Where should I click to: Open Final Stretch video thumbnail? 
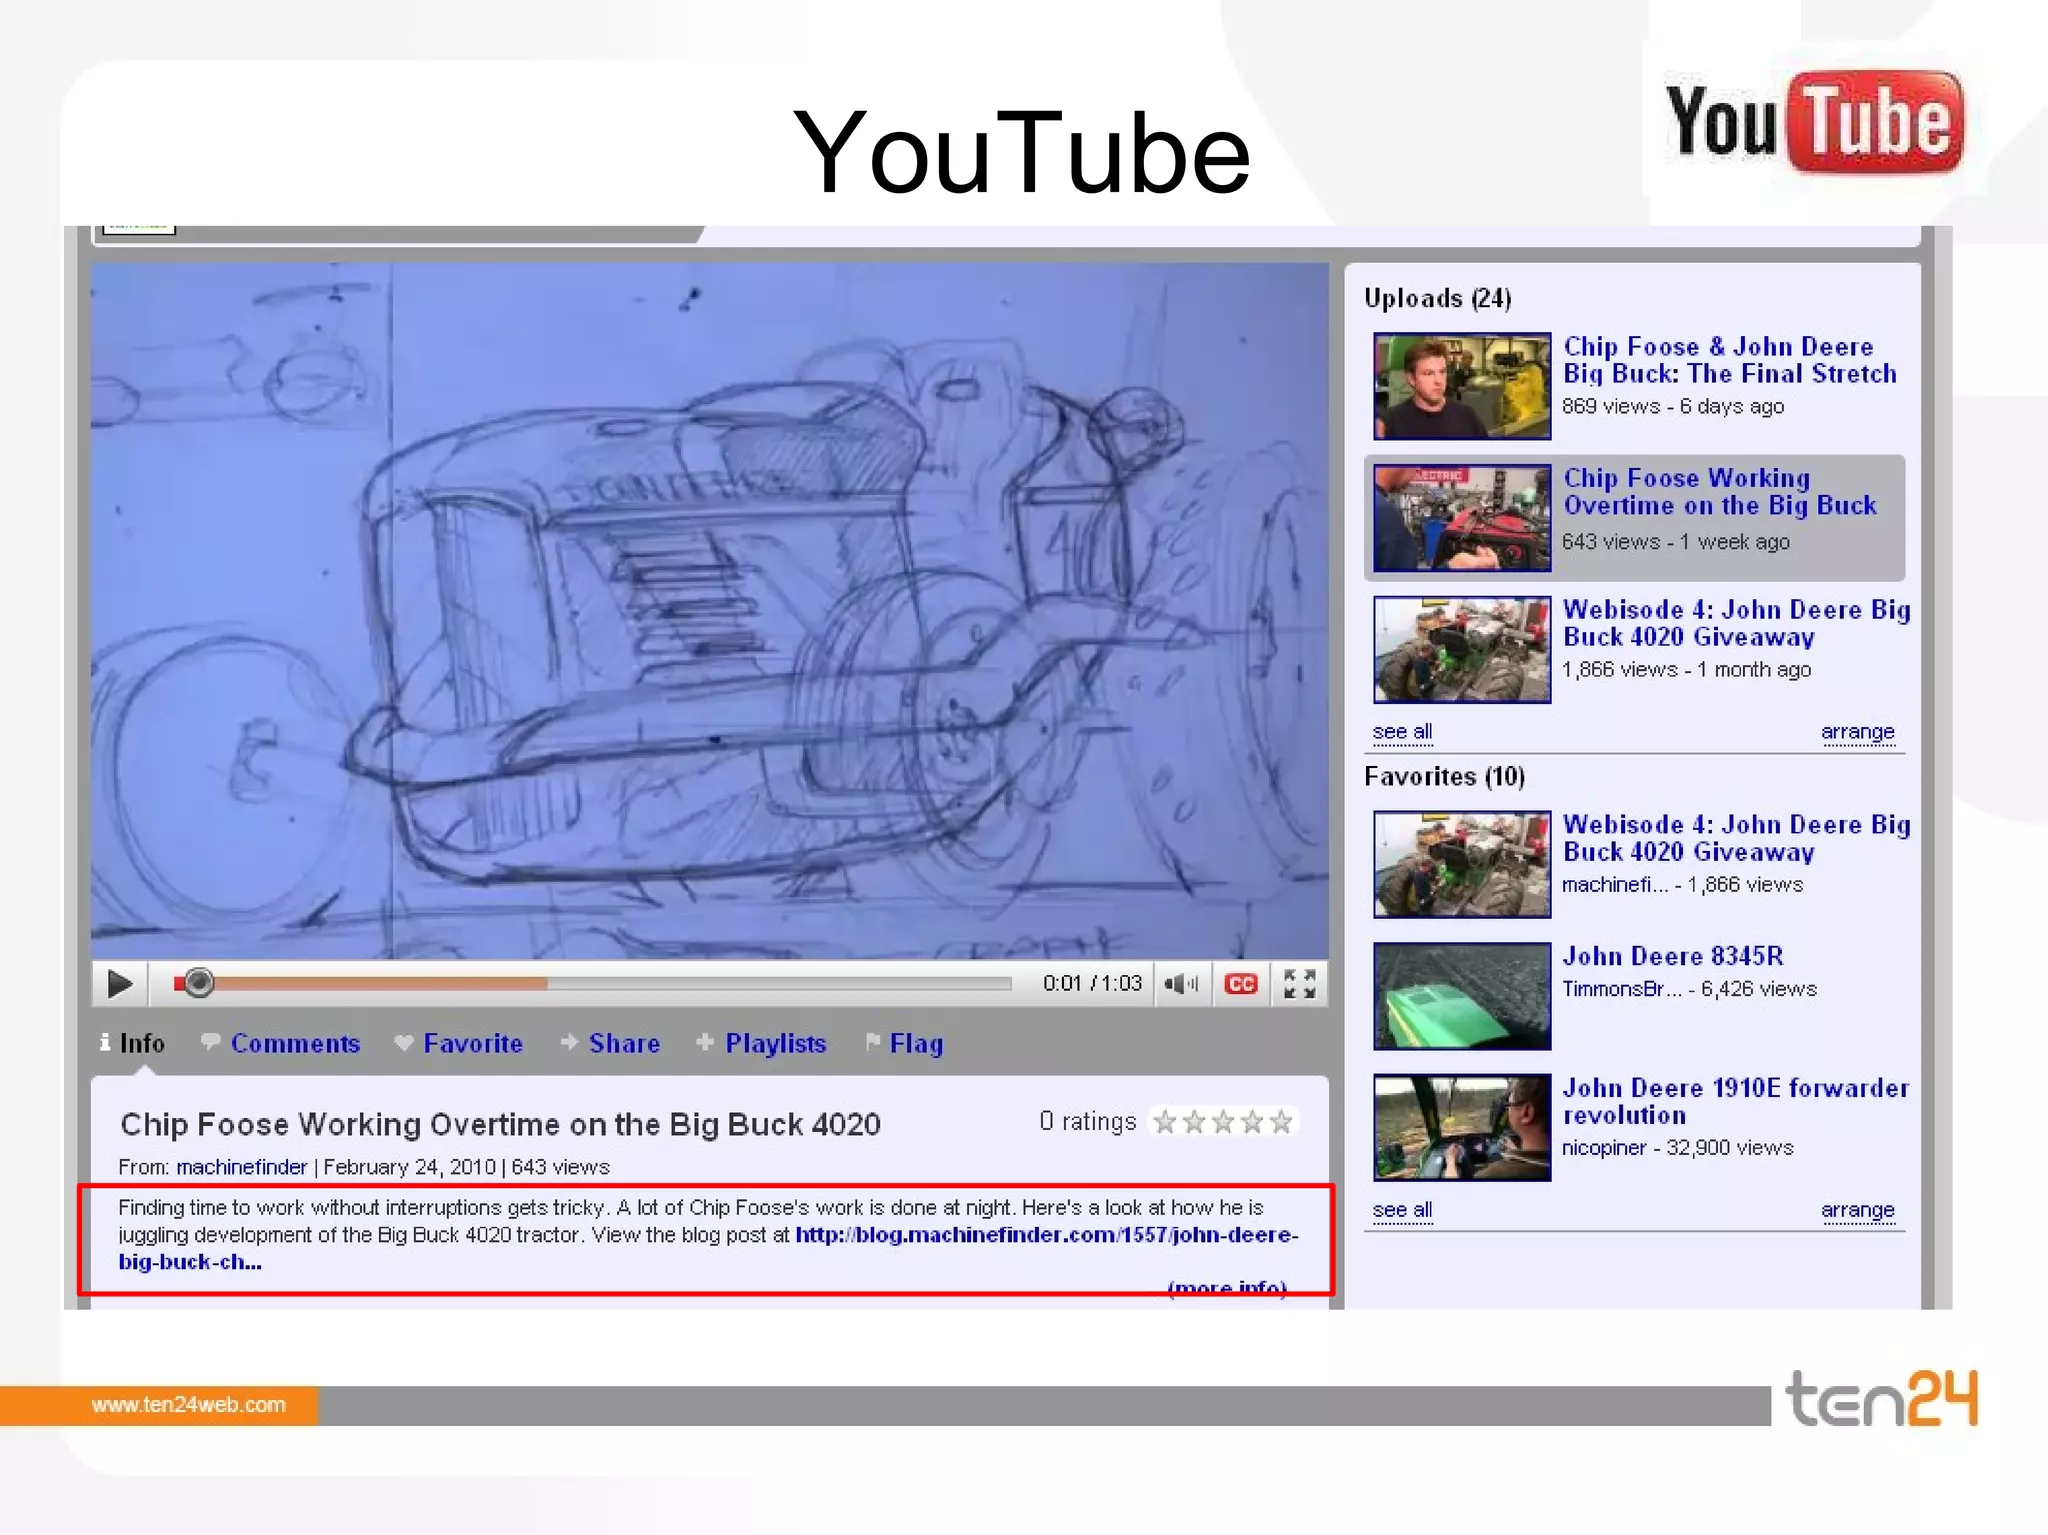[x=1462, y=386]
